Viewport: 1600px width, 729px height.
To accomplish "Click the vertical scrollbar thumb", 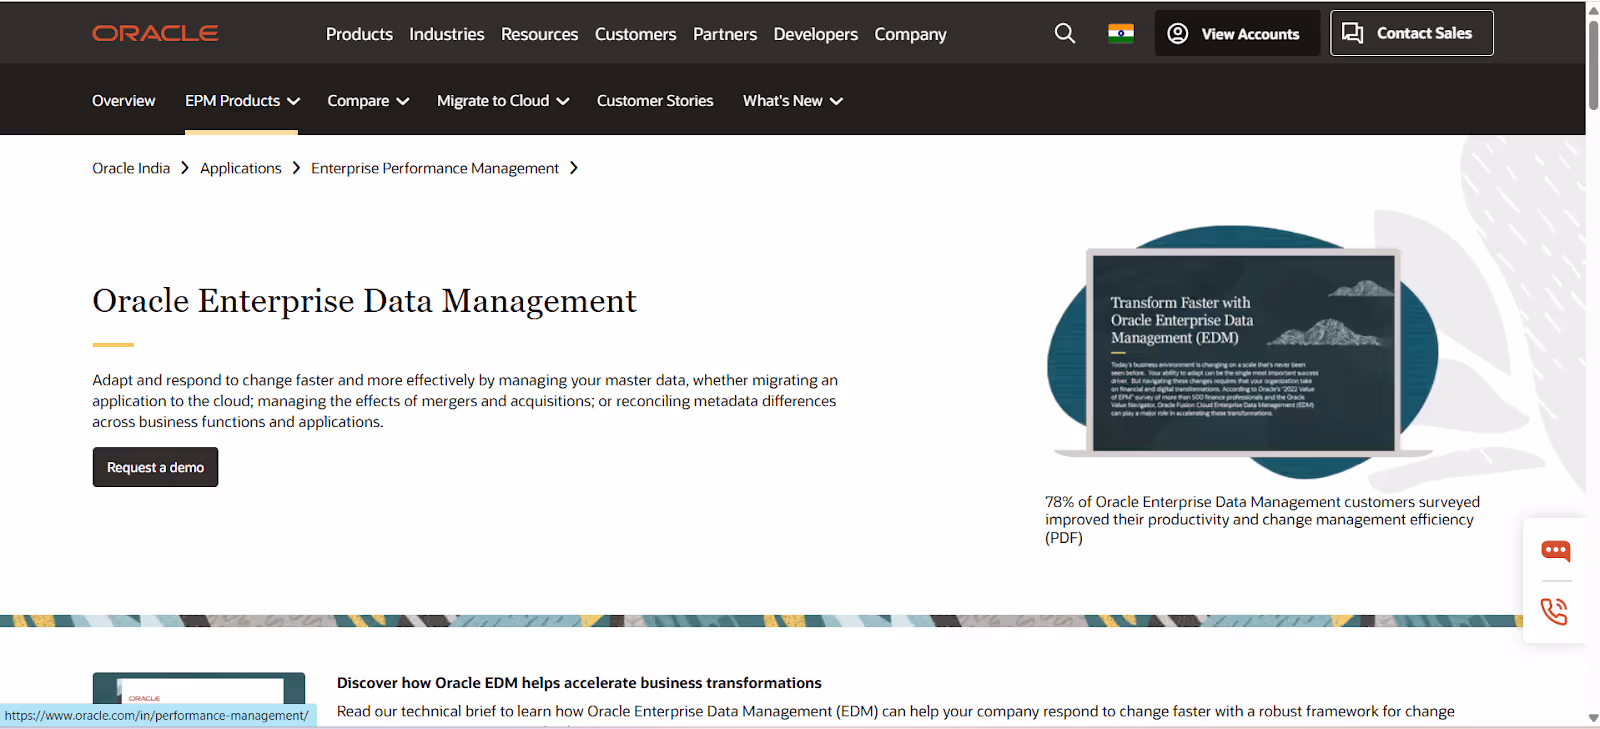I will [1593, 63].
